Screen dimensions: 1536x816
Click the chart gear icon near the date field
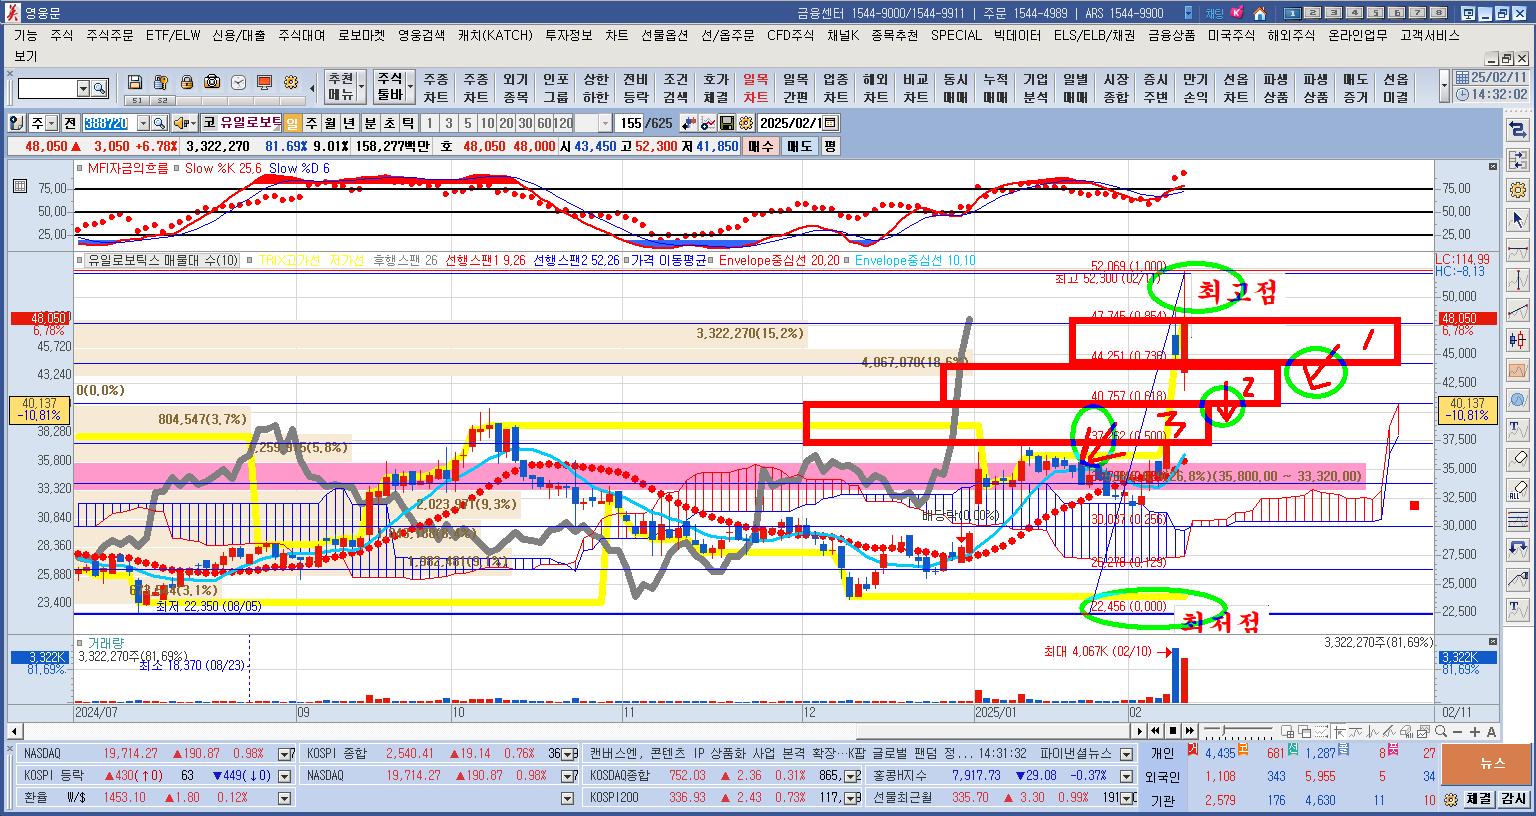coord(746,123)
